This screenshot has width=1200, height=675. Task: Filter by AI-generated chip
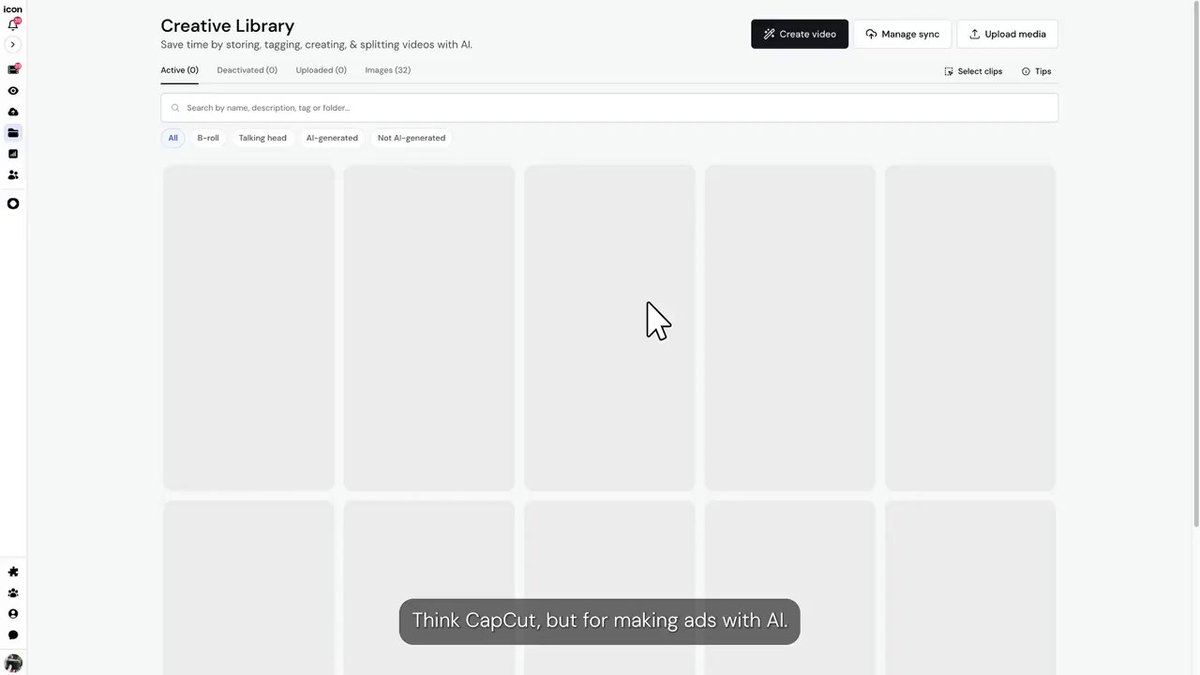coord(332,138)
